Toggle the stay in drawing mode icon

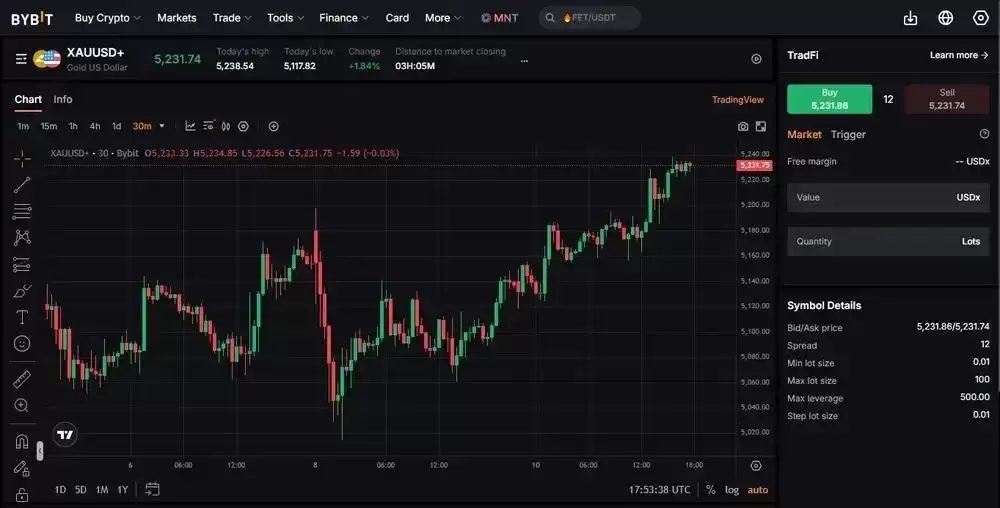point(22,468)
